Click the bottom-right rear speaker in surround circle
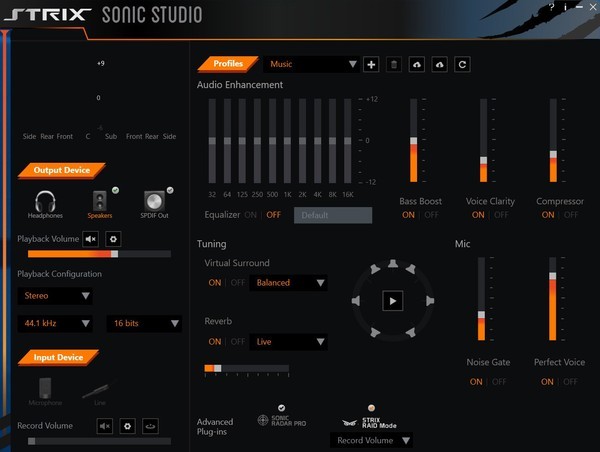600x452 pixels. pos(411,332)
